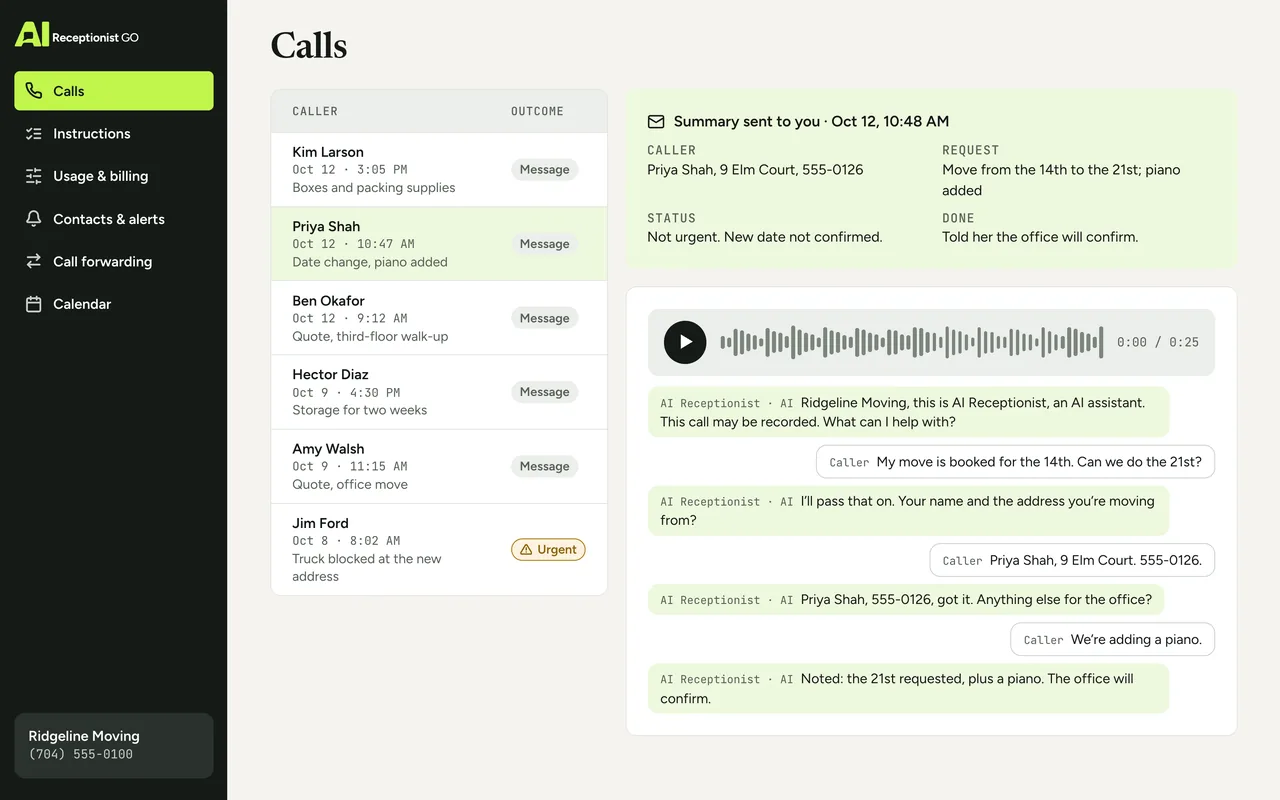The width and height of the screenshot is (1280, 800).
Task: Click the Message badge for Hector Diaz
Action: click(x=544, y=392)
